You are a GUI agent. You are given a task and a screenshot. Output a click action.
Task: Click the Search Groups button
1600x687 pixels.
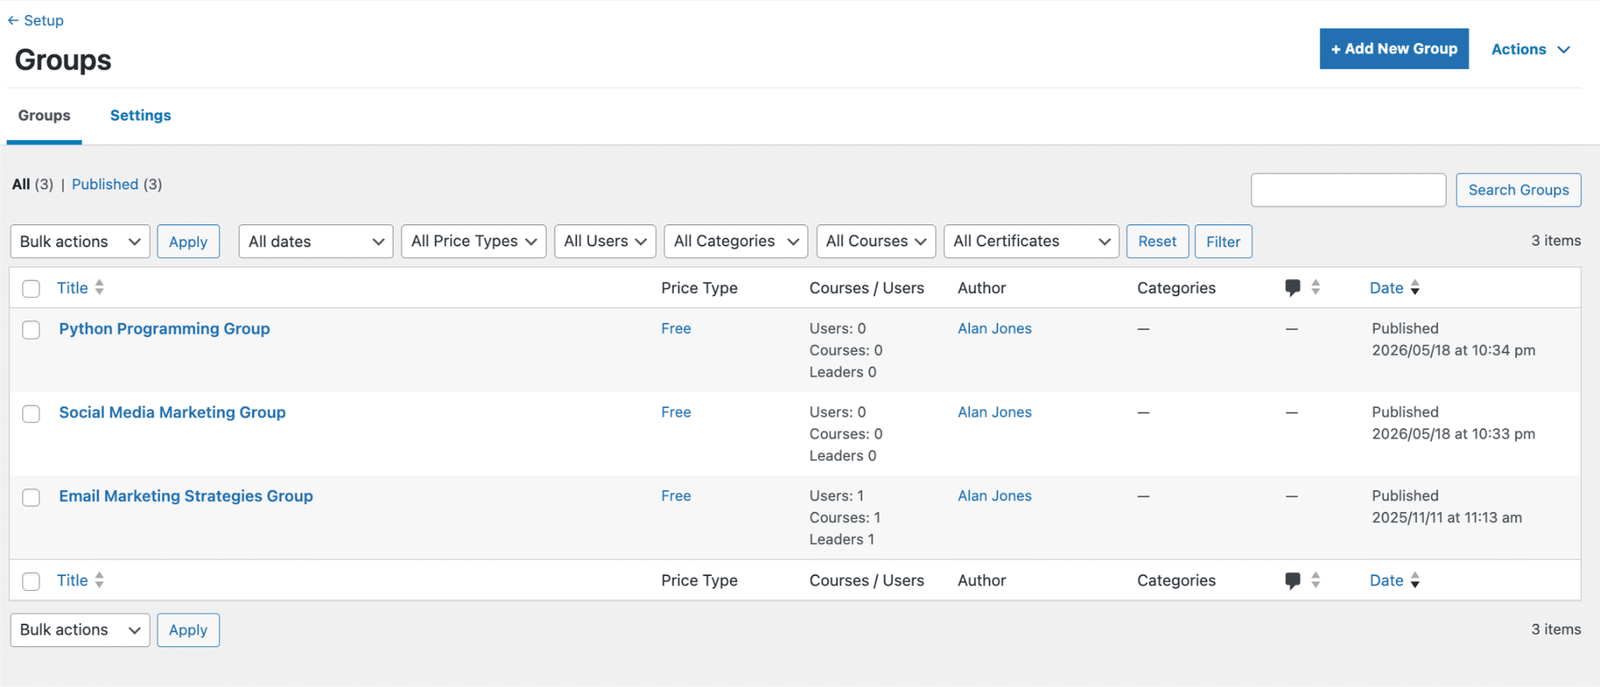[x=1518, y=190]
